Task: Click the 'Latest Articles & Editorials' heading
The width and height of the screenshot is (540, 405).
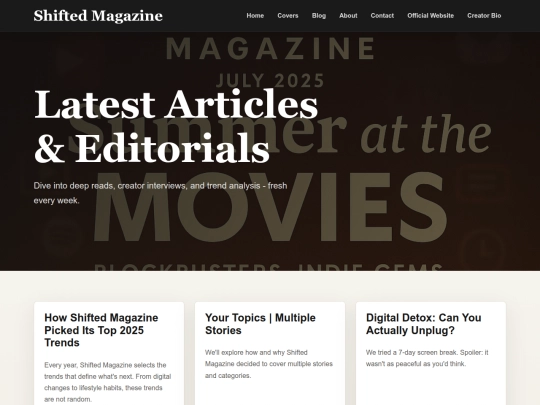Action: 176,126
